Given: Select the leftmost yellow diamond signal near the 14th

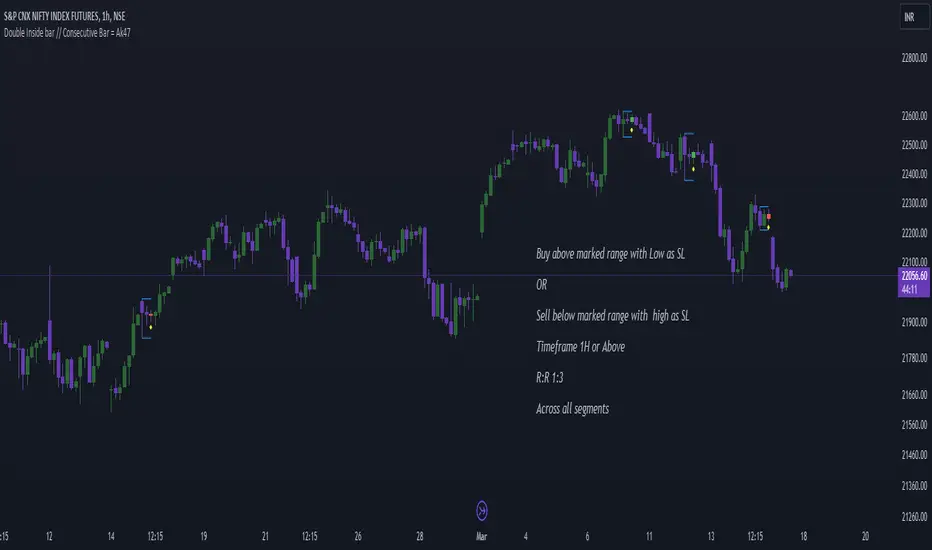Looking at the screenshot, I should [150, 326].
